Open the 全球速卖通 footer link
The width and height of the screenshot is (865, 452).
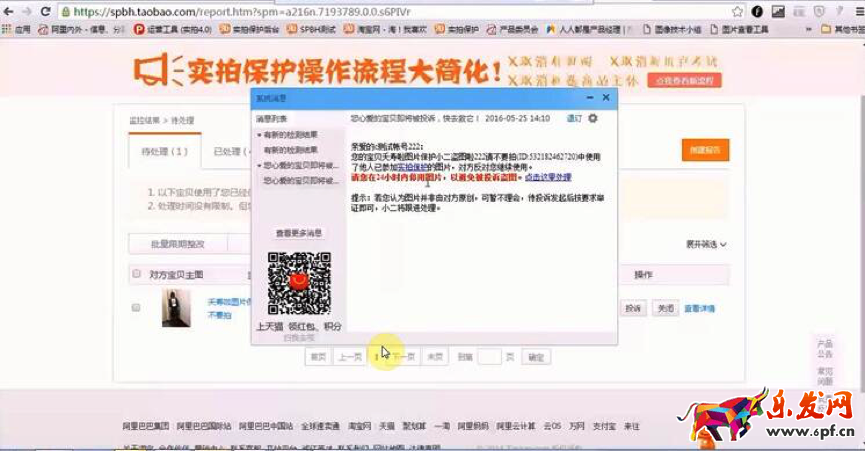pos(321,426)
